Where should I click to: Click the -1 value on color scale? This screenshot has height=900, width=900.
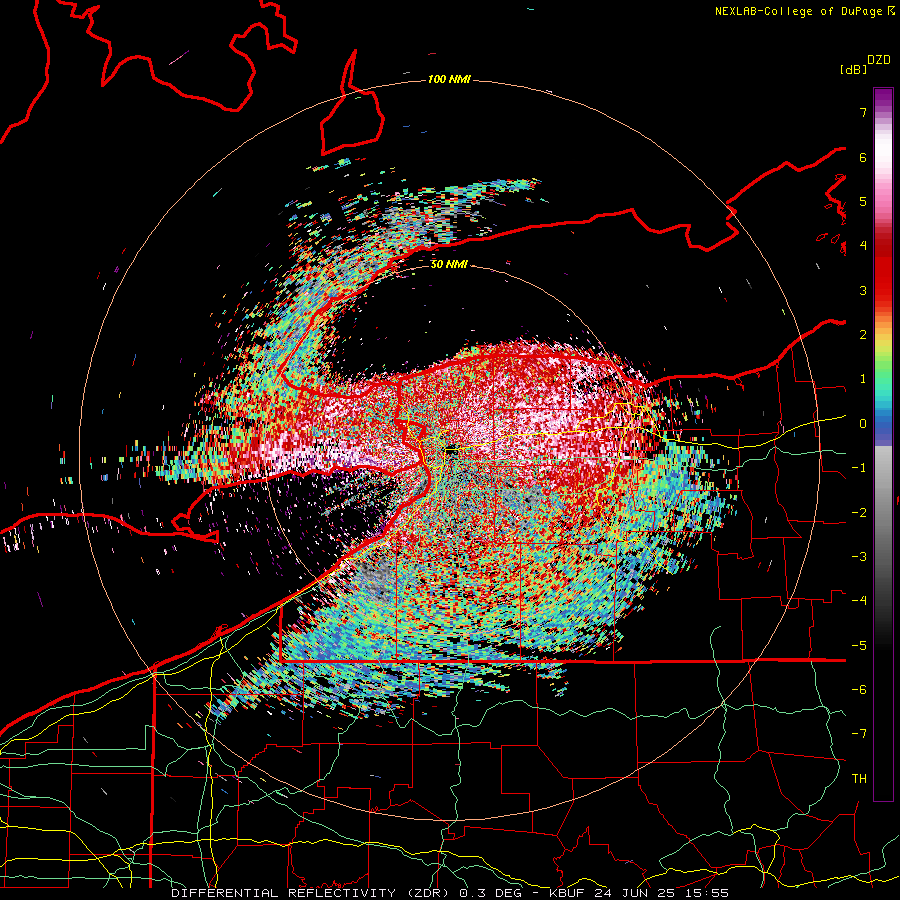pyautogui.click(x=859, y=468)
